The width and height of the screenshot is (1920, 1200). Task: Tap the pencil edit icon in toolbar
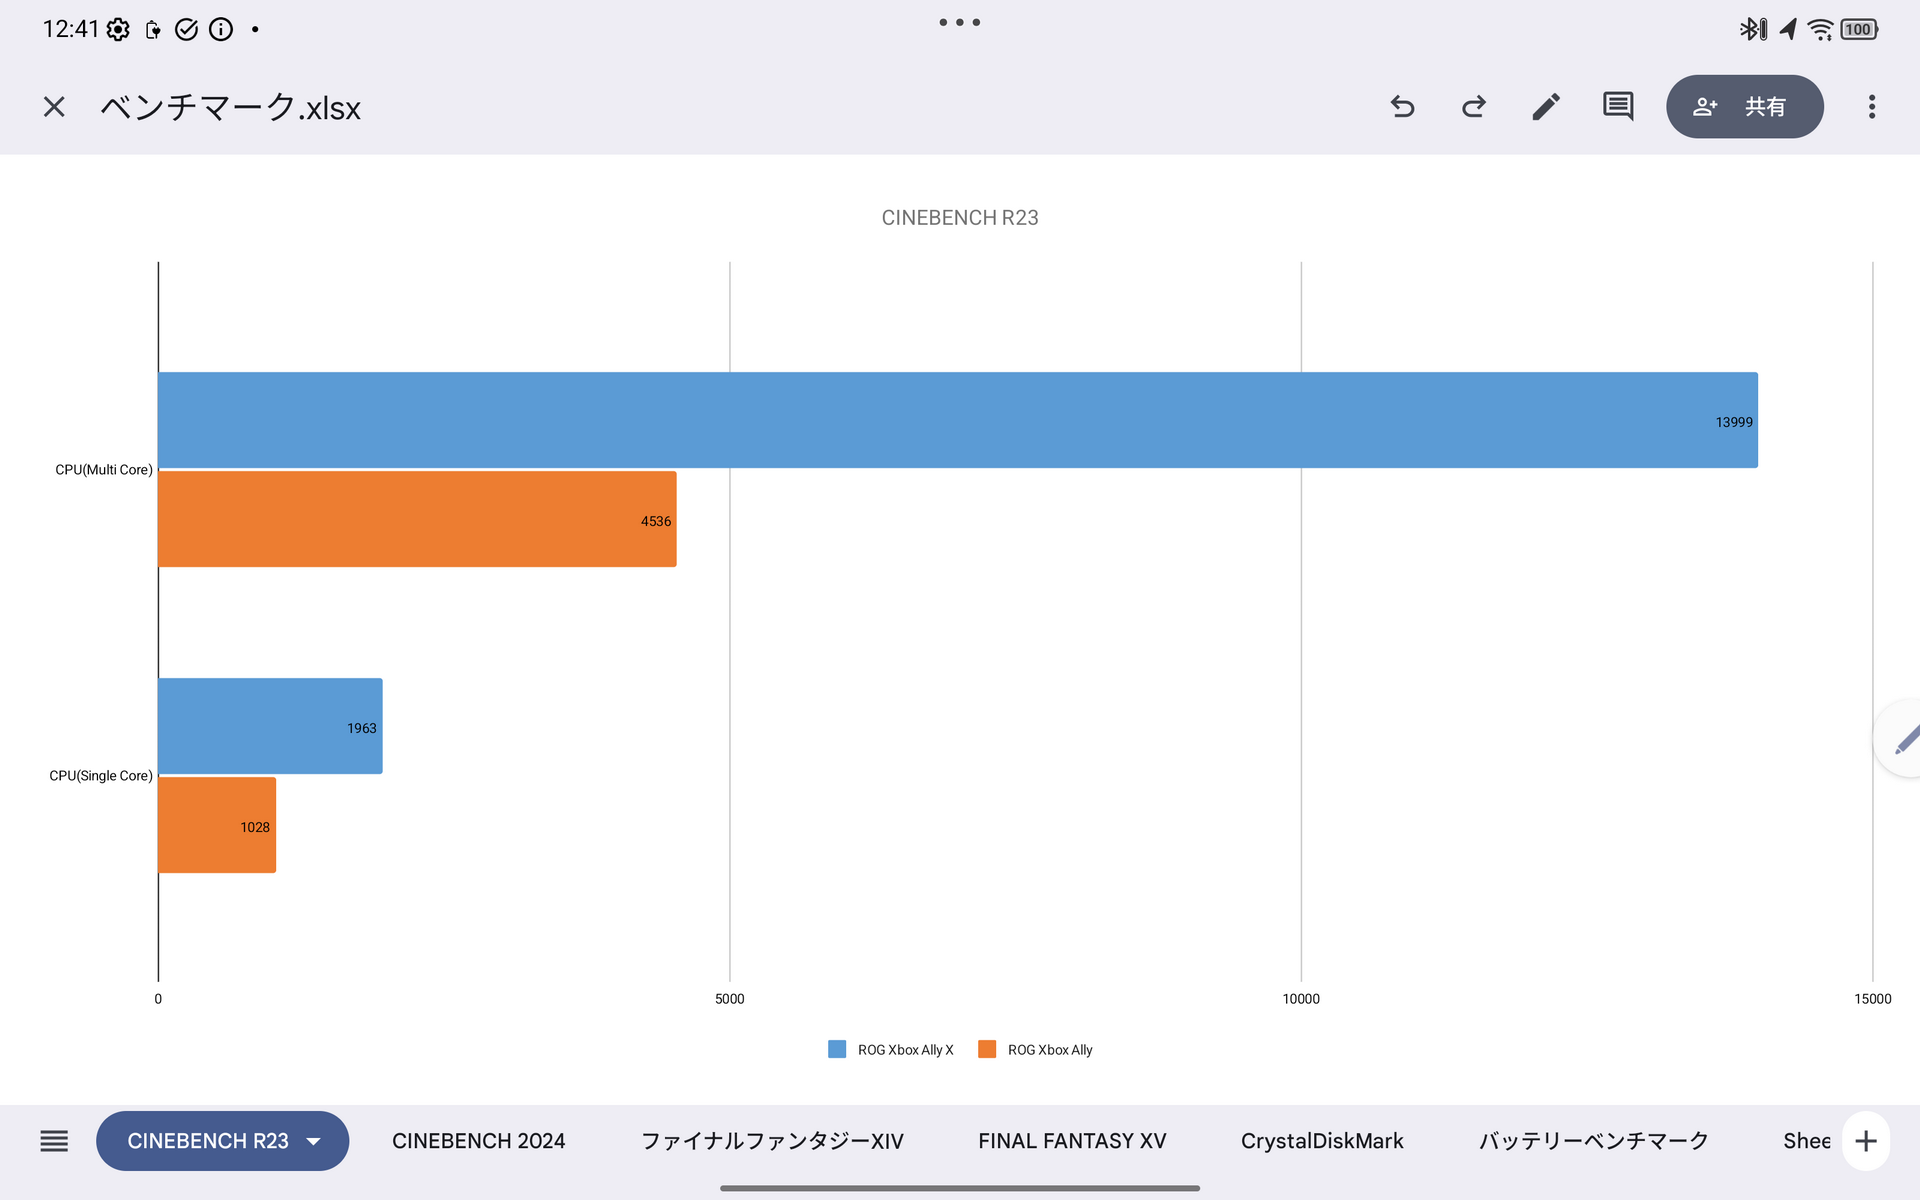1546,107
